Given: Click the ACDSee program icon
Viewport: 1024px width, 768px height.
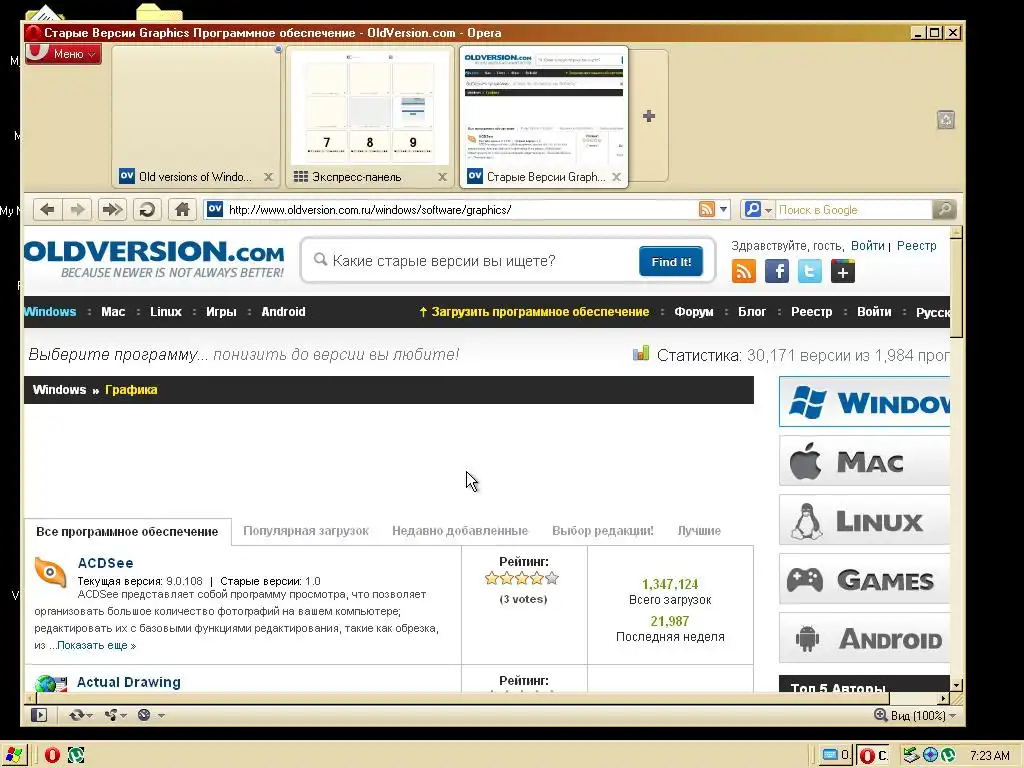Looking at the screenshot, I should pyautogui.click(x=51, y=573).
